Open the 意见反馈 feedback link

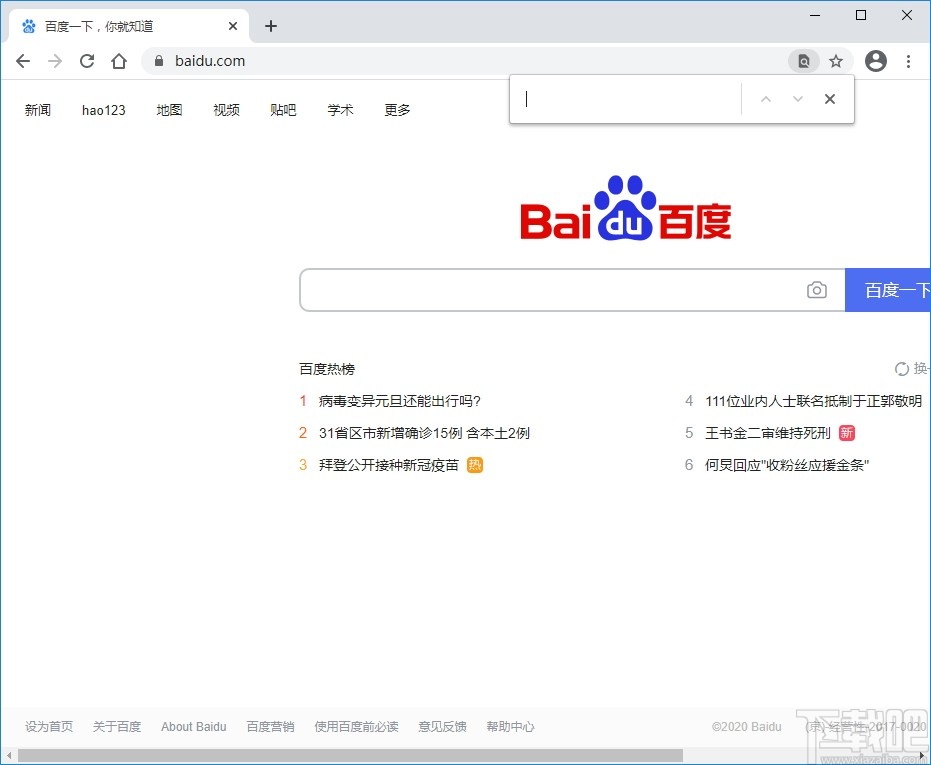click(x=442, y=727)
